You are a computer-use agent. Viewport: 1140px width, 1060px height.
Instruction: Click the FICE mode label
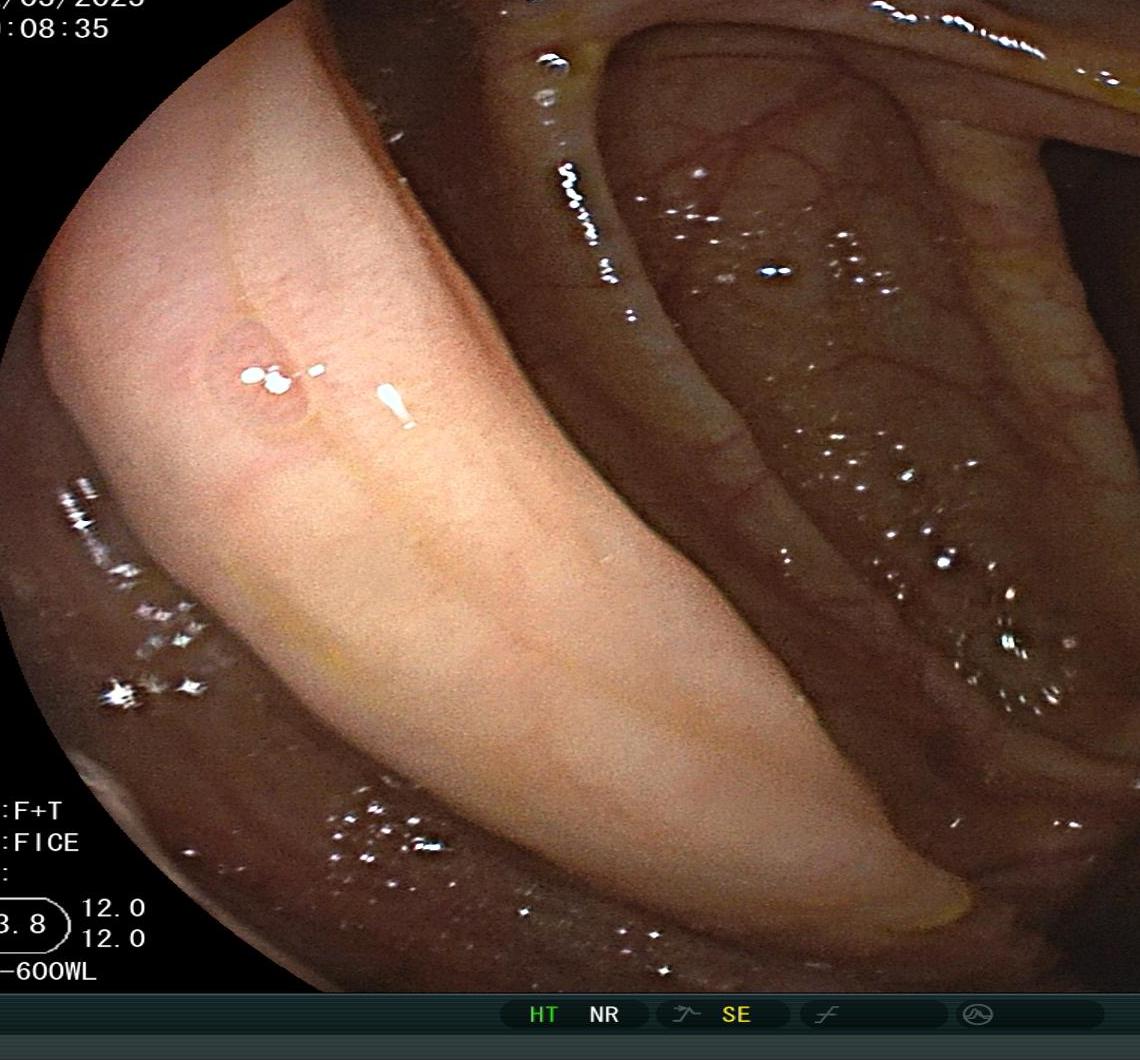coord(45,843)
